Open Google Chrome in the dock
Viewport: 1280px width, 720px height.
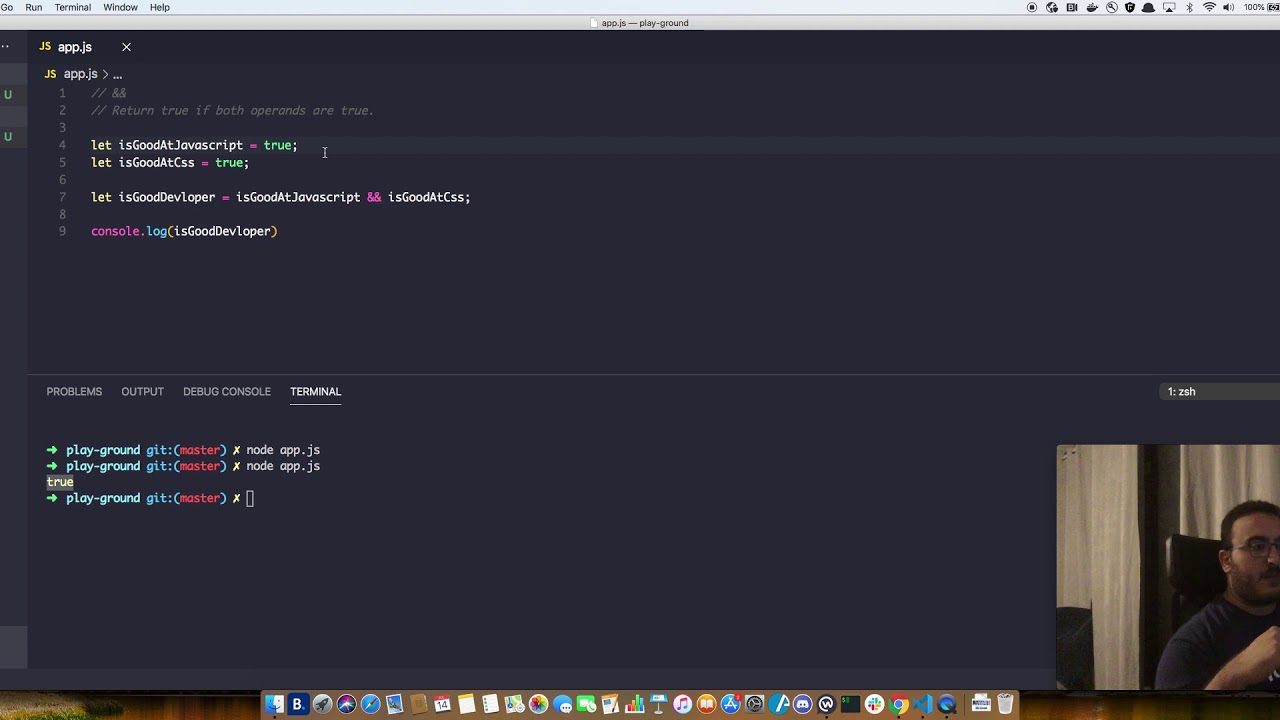coord(899,705)
